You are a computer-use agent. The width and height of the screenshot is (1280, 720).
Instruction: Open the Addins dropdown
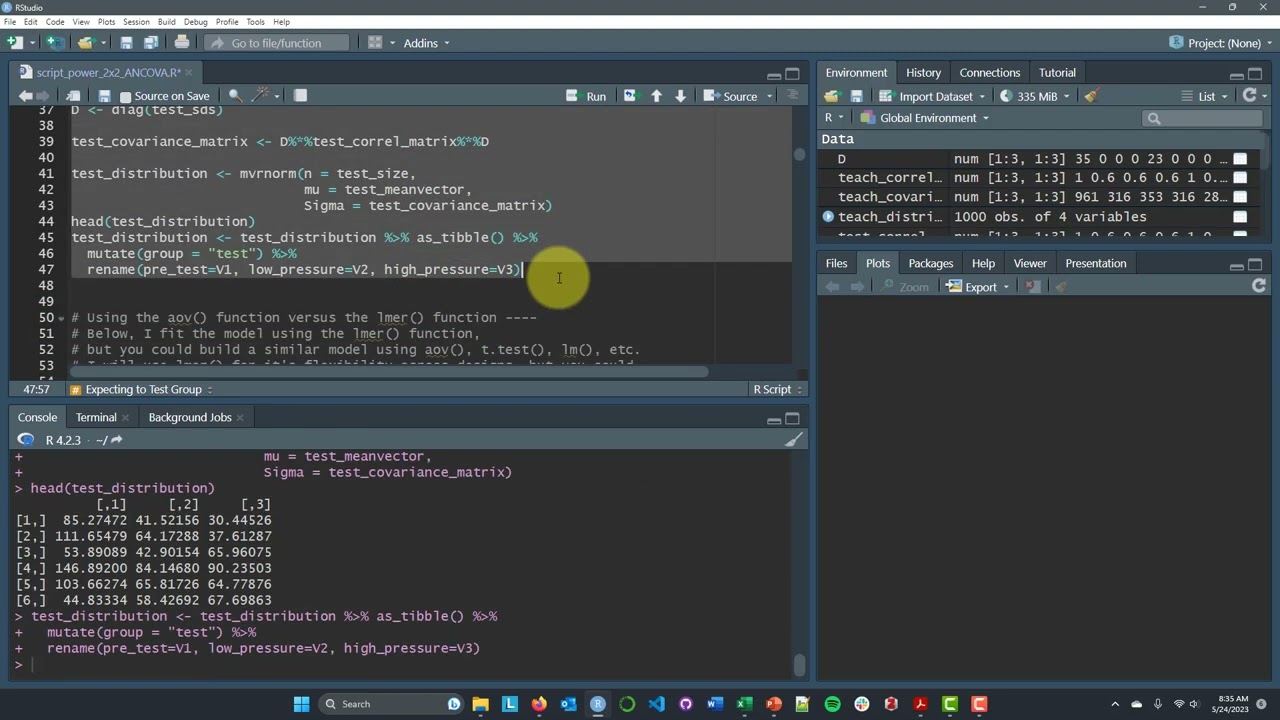pos(426,43)
